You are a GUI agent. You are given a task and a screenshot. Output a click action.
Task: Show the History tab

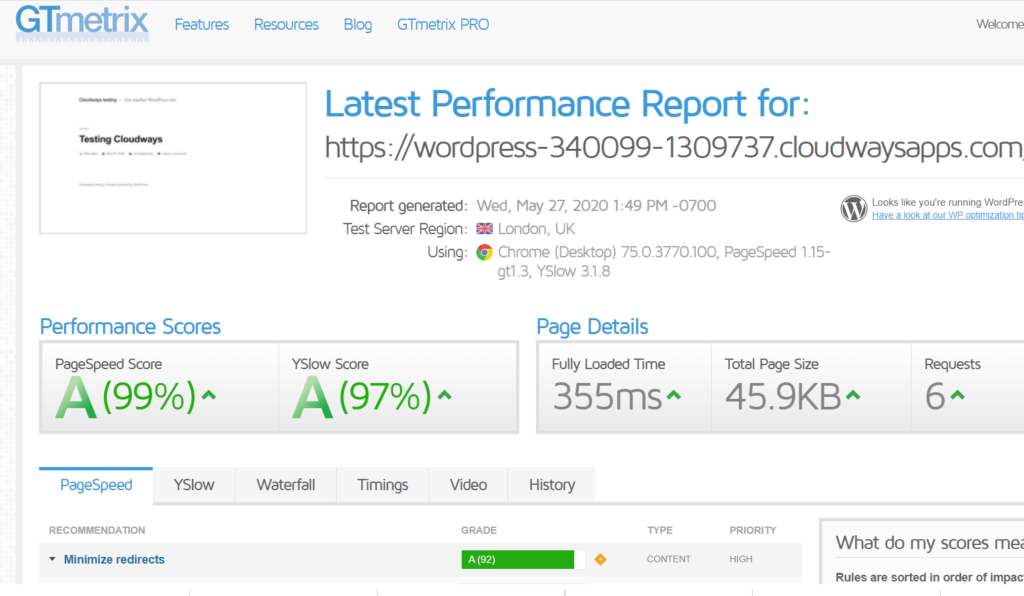(552, 485)
